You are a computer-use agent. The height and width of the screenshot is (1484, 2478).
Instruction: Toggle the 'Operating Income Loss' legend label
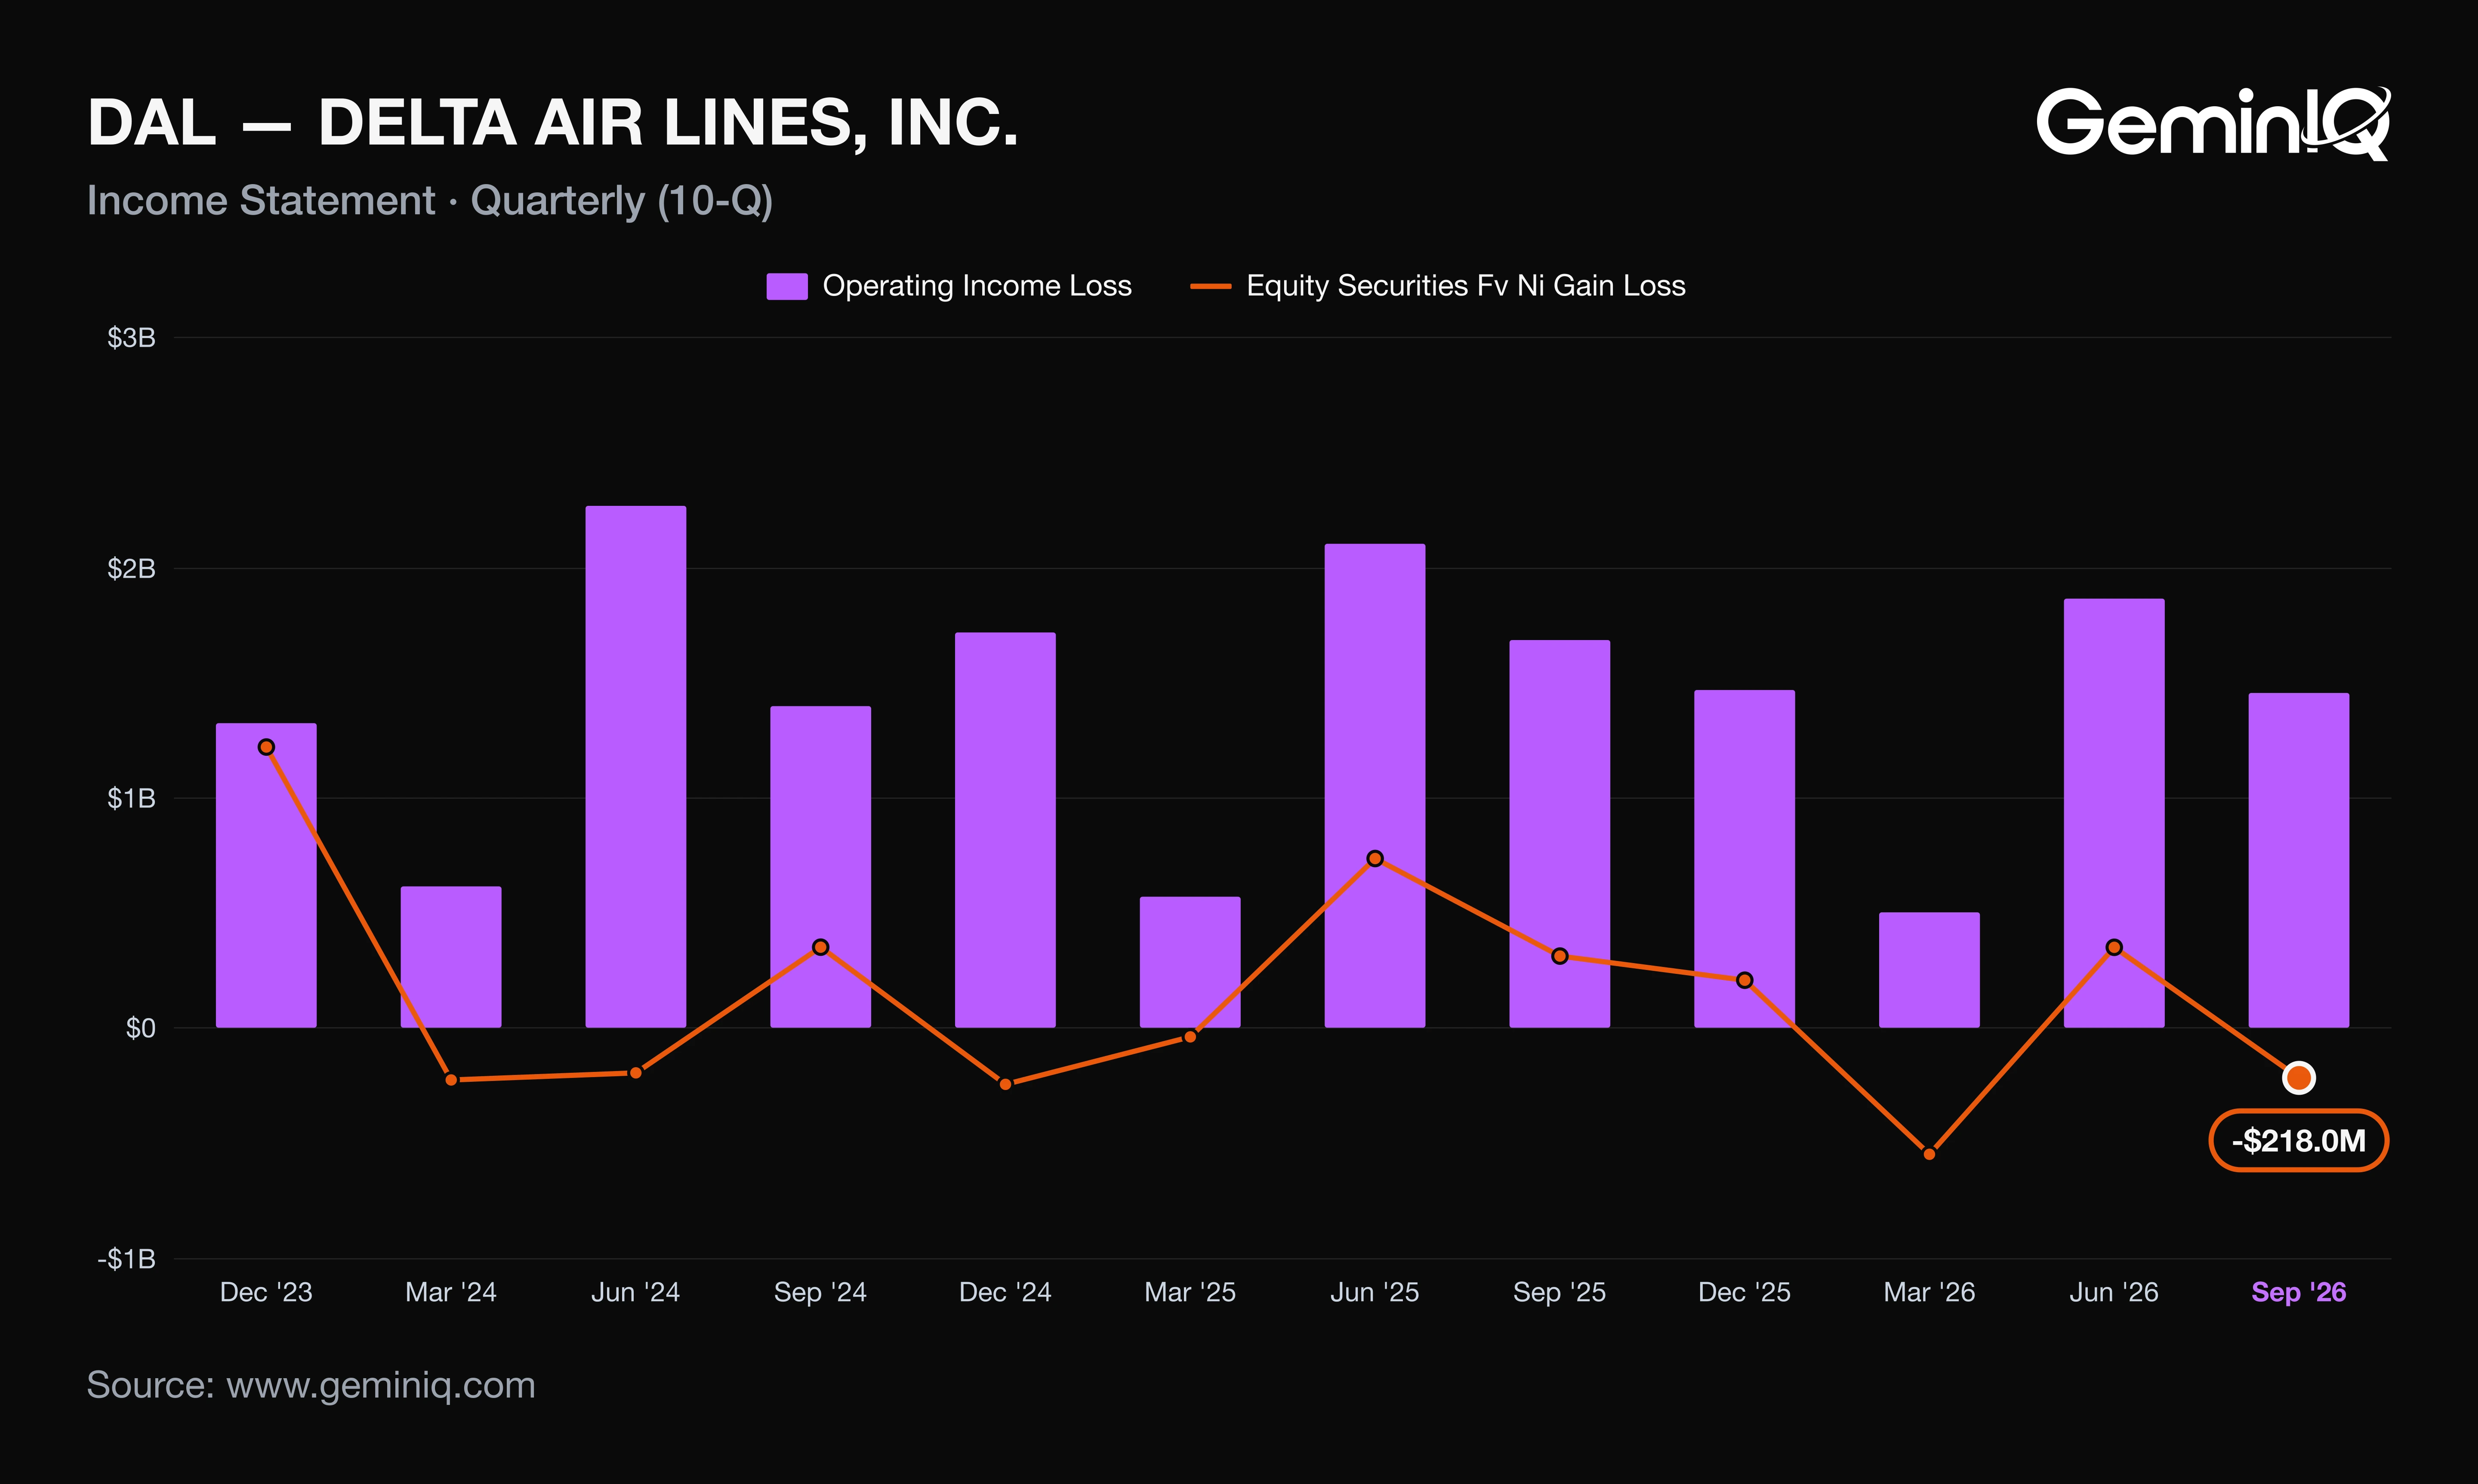tap(977, 286)
